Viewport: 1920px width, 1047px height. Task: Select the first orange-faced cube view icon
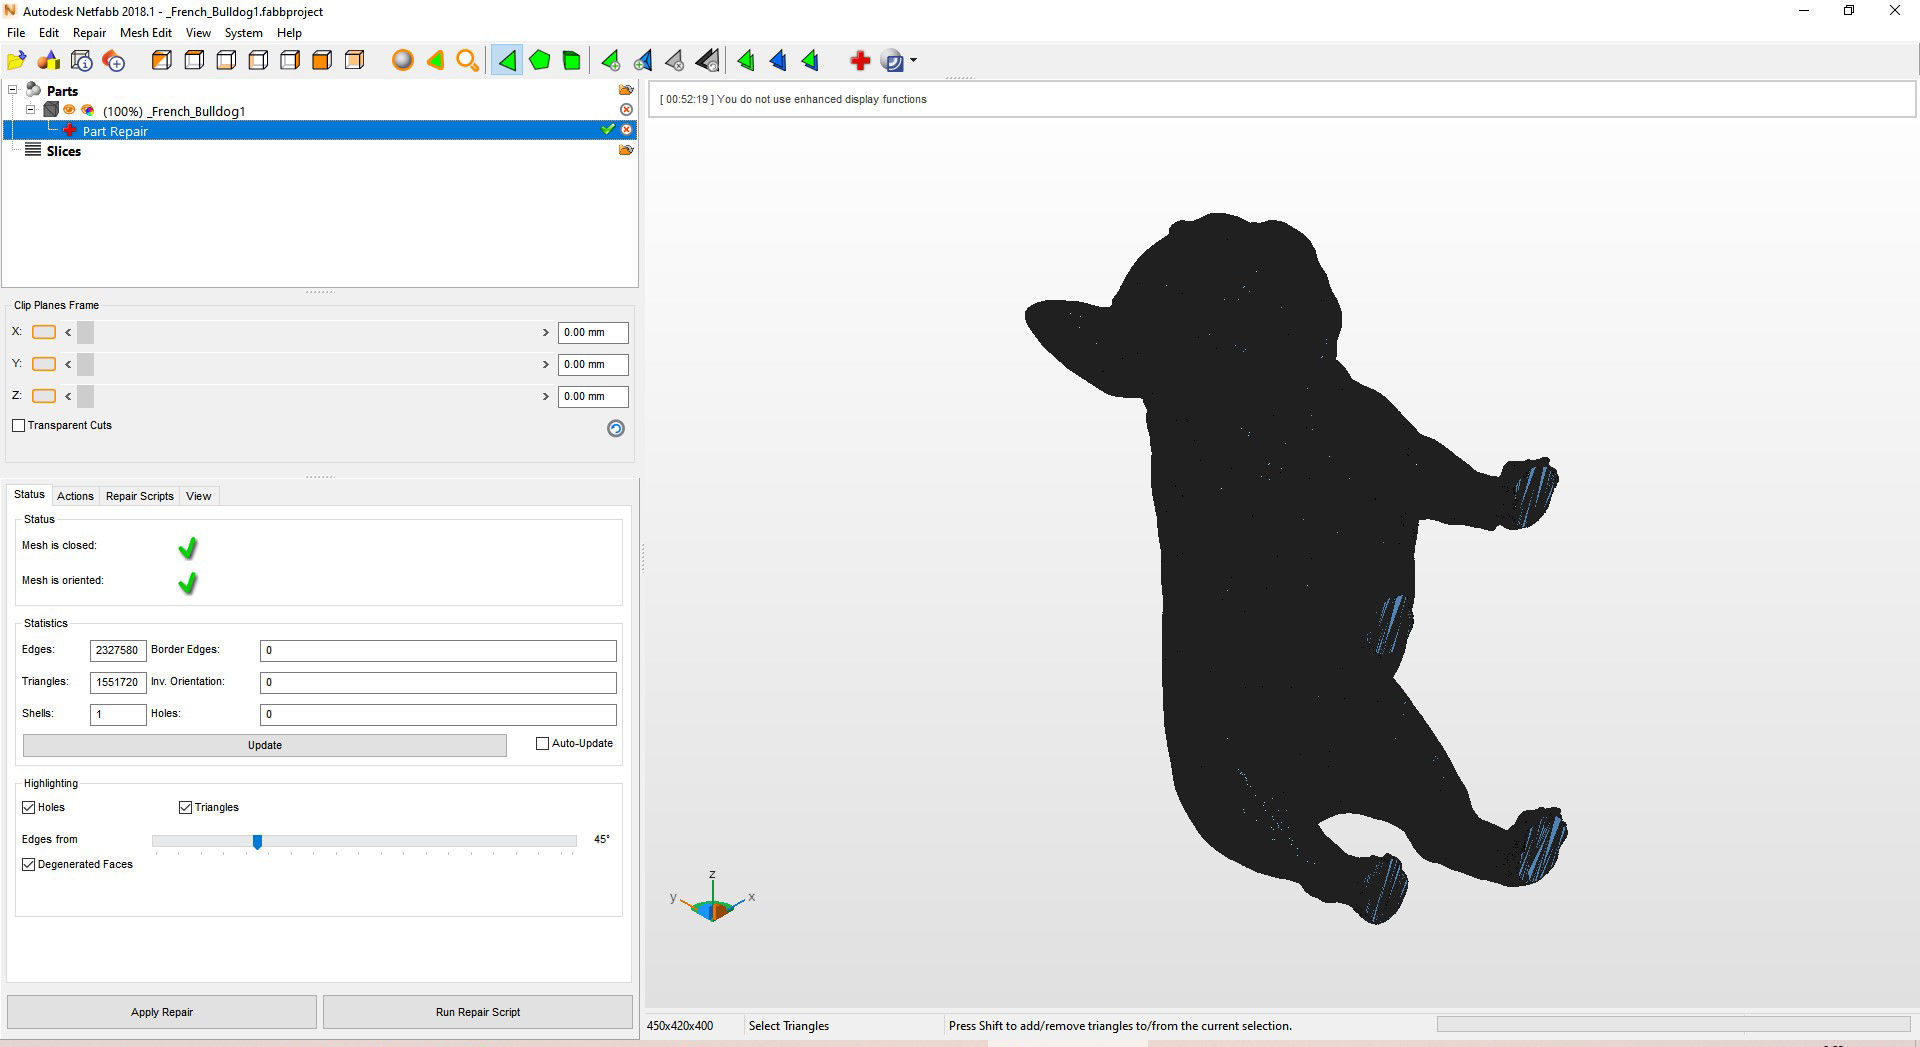pos(161,61)
